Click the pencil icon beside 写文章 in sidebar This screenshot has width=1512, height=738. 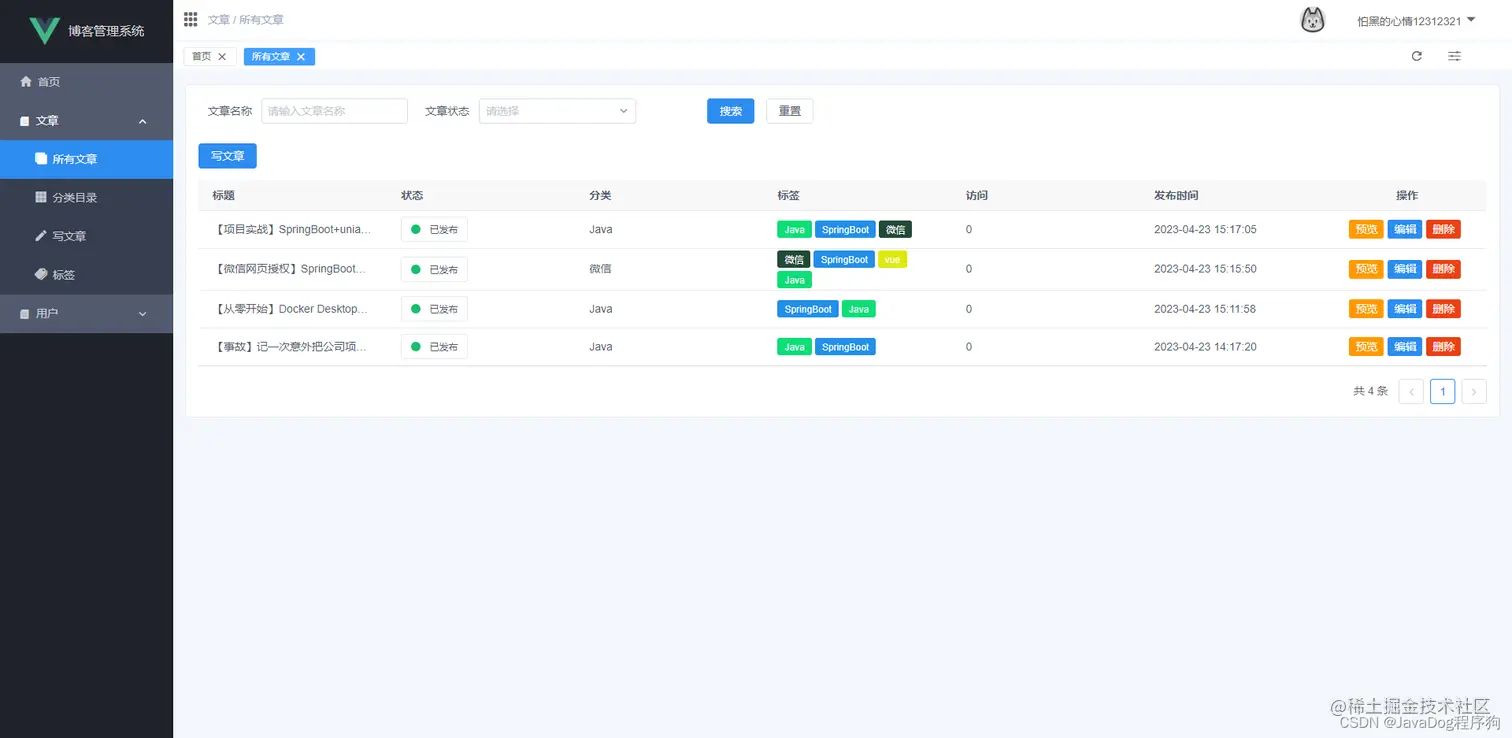(41, 236)
